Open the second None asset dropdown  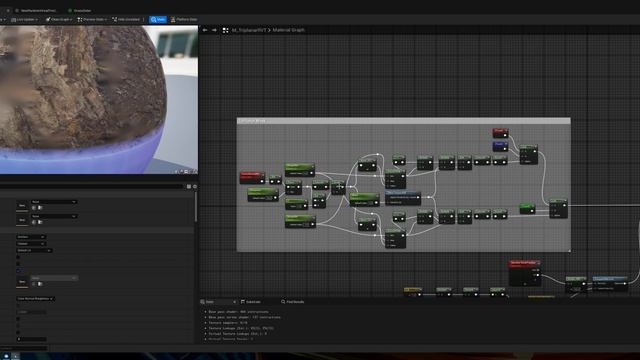[x=54, y=216]
